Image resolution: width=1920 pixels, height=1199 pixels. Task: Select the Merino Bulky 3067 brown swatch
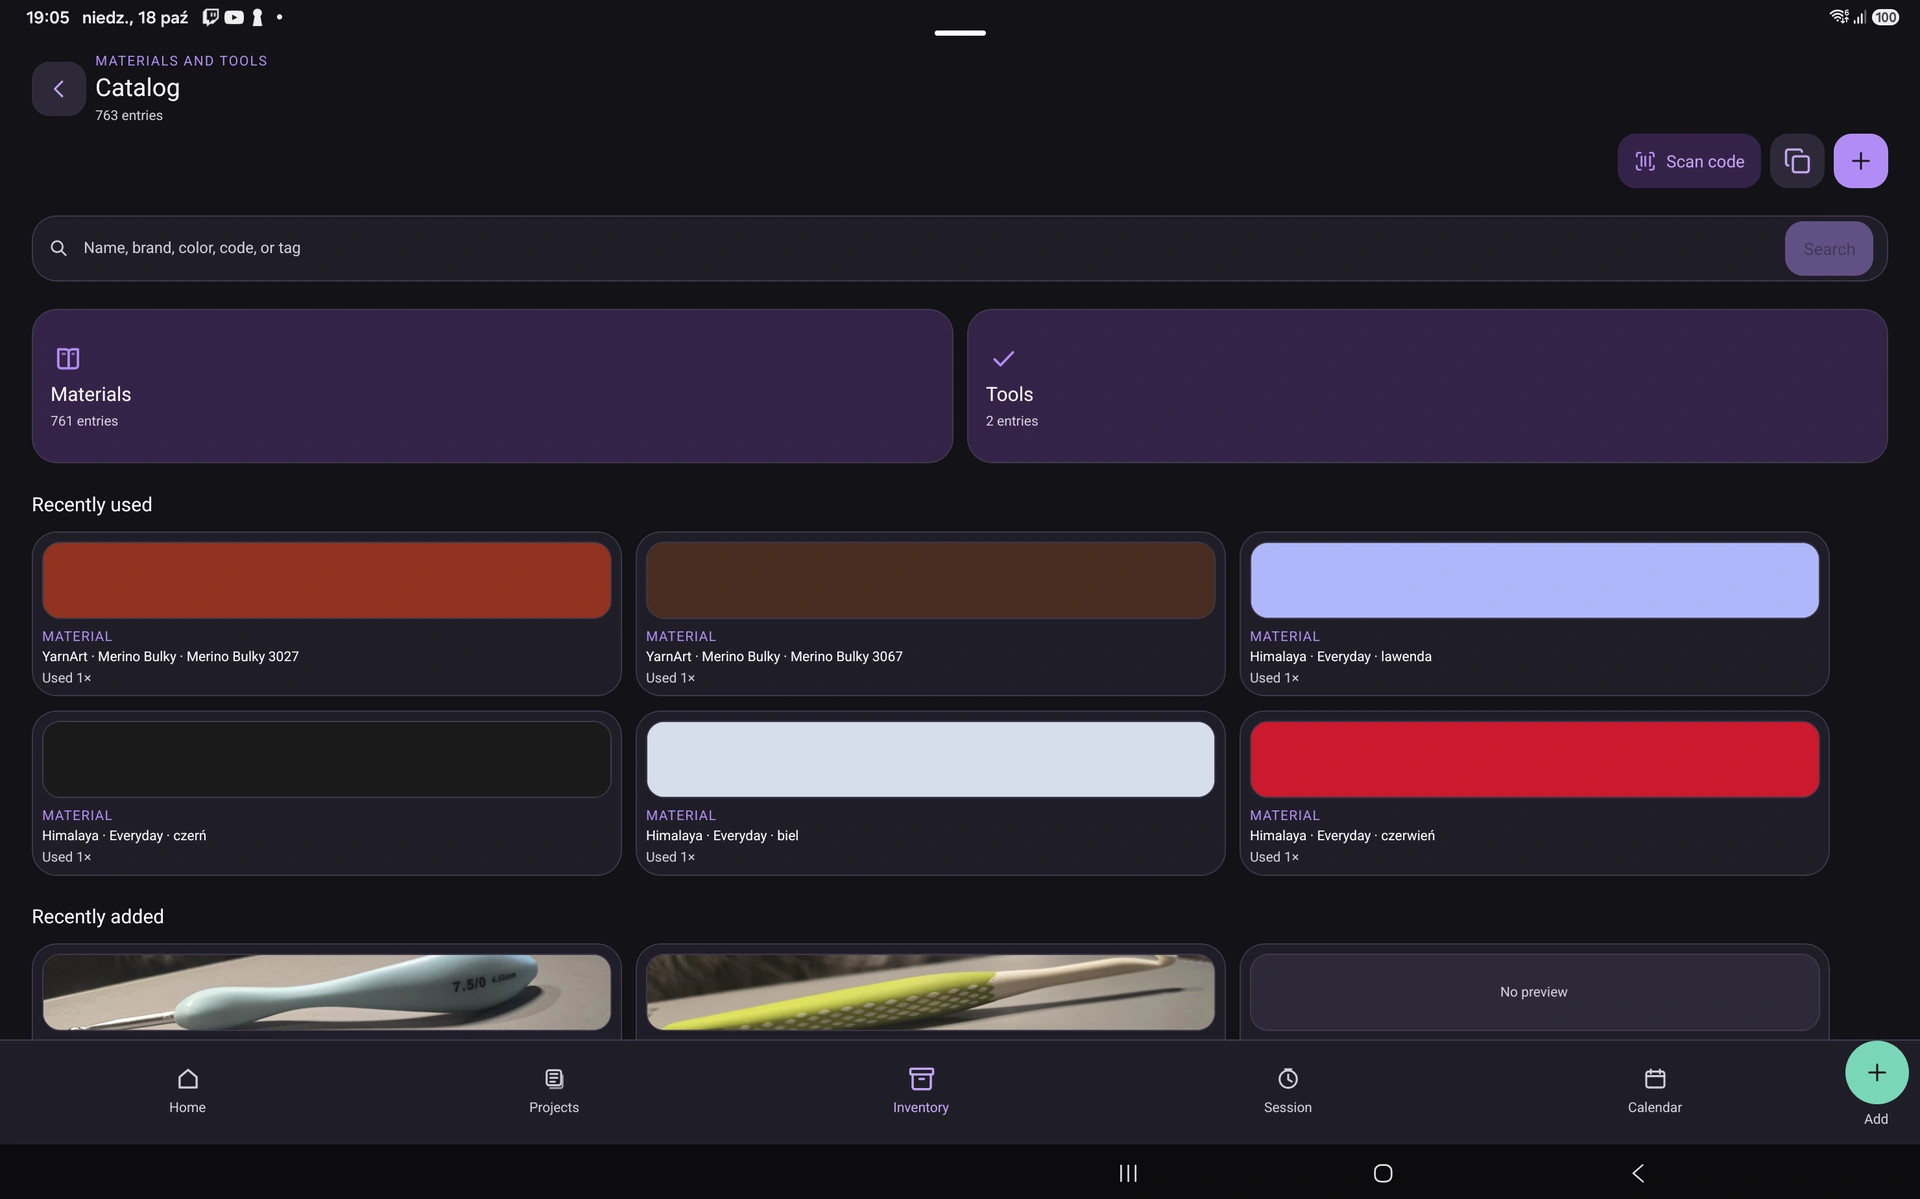click(930, 580)
